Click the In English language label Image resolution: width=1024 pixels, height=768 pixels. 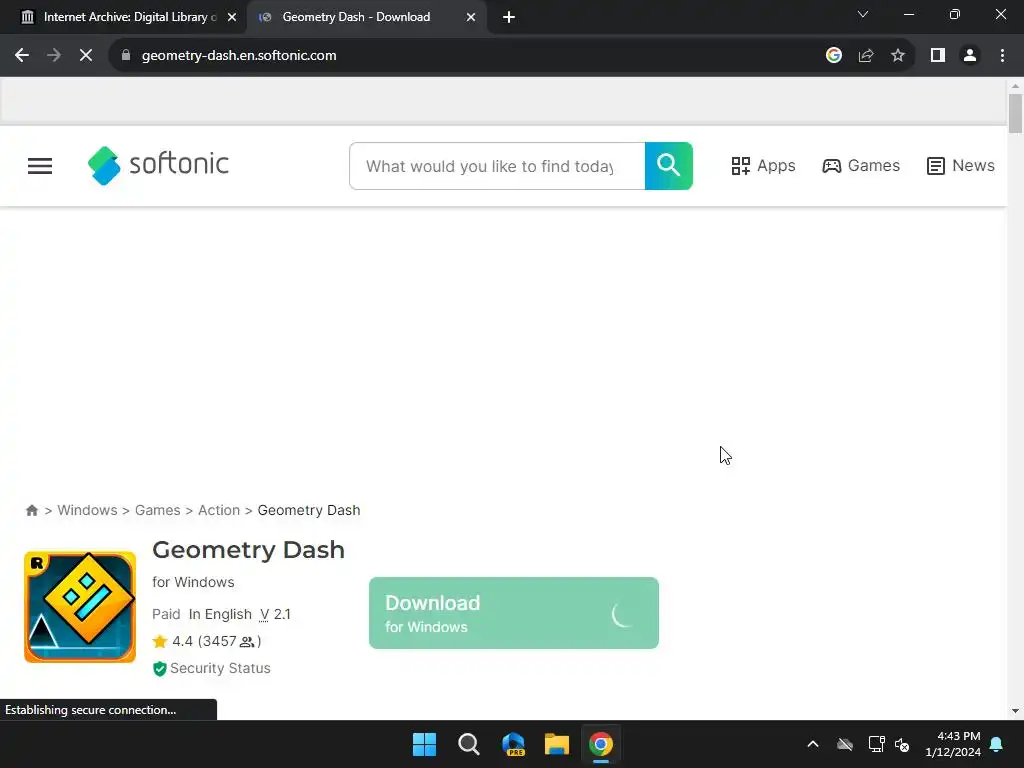click(220, 614)
